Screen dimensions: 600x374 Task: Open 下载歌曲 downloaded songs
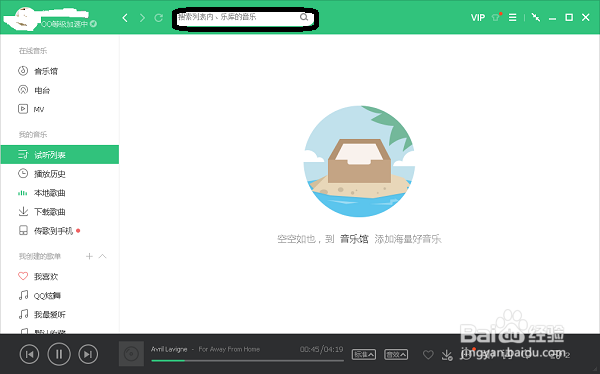point(60,212)
